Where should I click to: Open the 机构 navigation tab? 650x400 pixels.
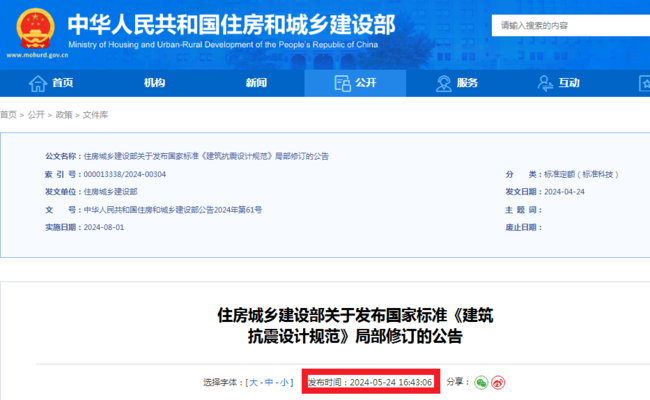point(154,83)
